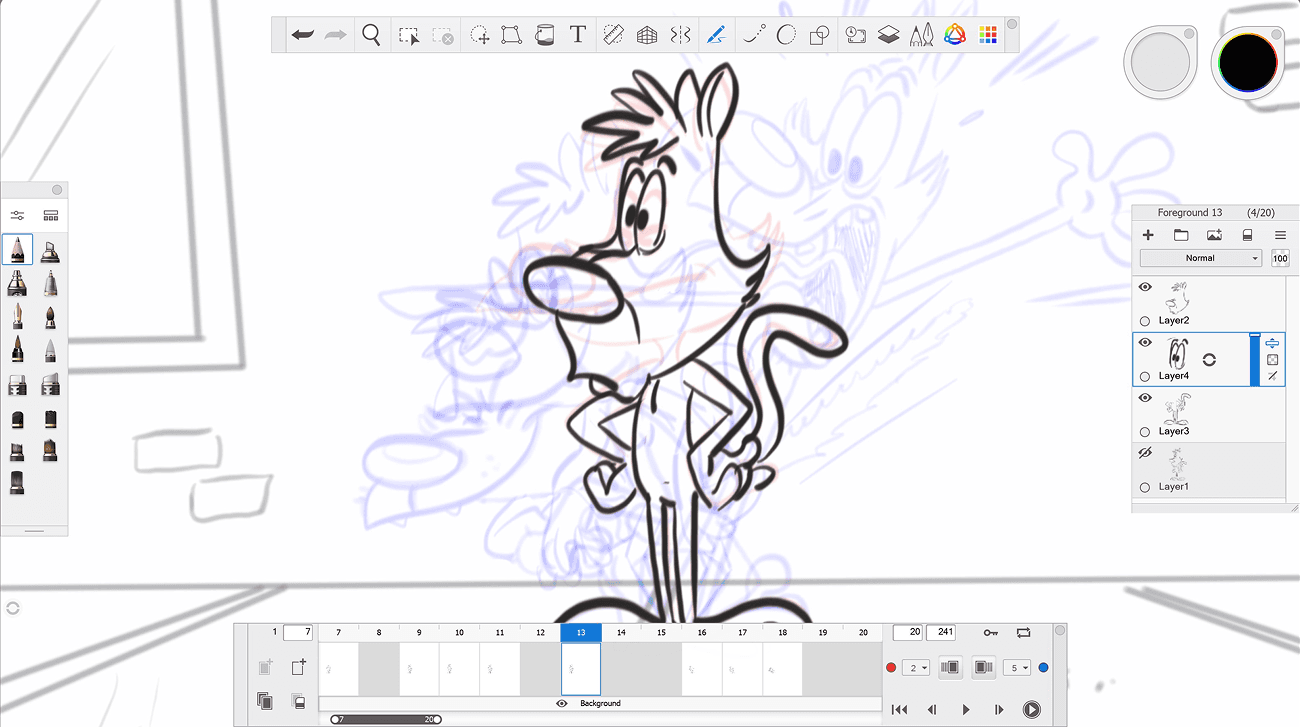1300x727 pixels.
Task: Show the hidden Layer1
Action: click(x=1146, y=453)
